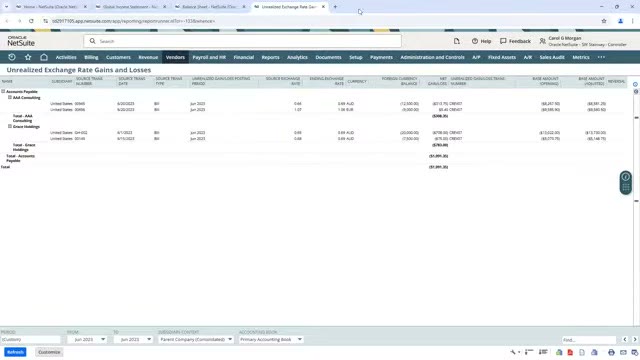Open the Customers menu
The image size is (640, 360).
tap(118, 58)
